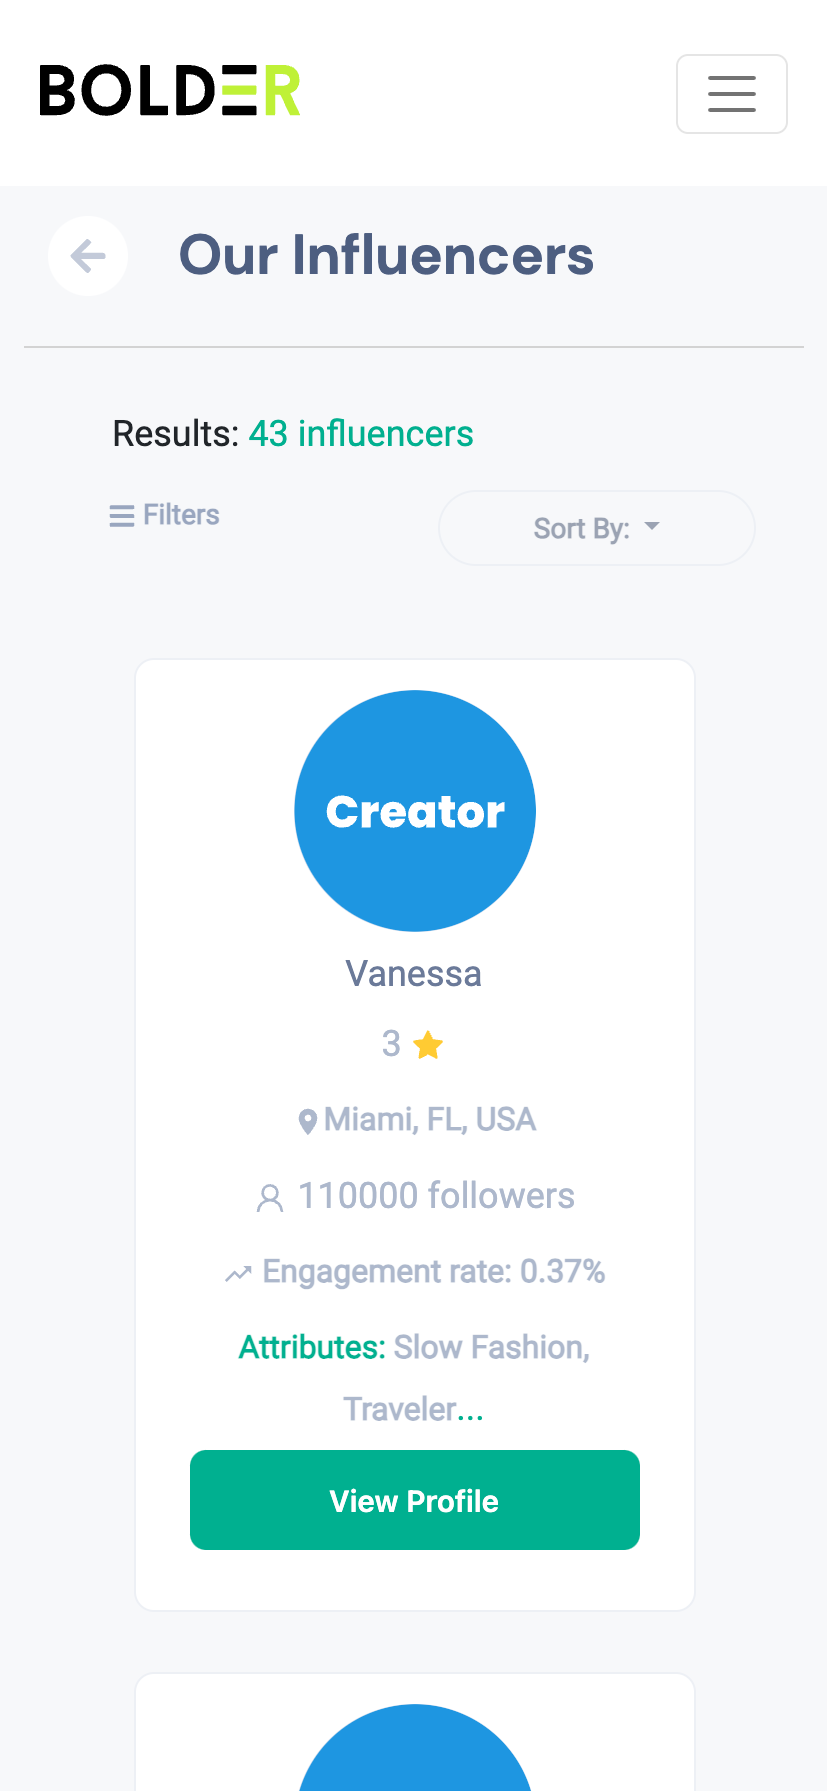
Task: Click the engagement rate trend icon
Action: click(238, 1274)
